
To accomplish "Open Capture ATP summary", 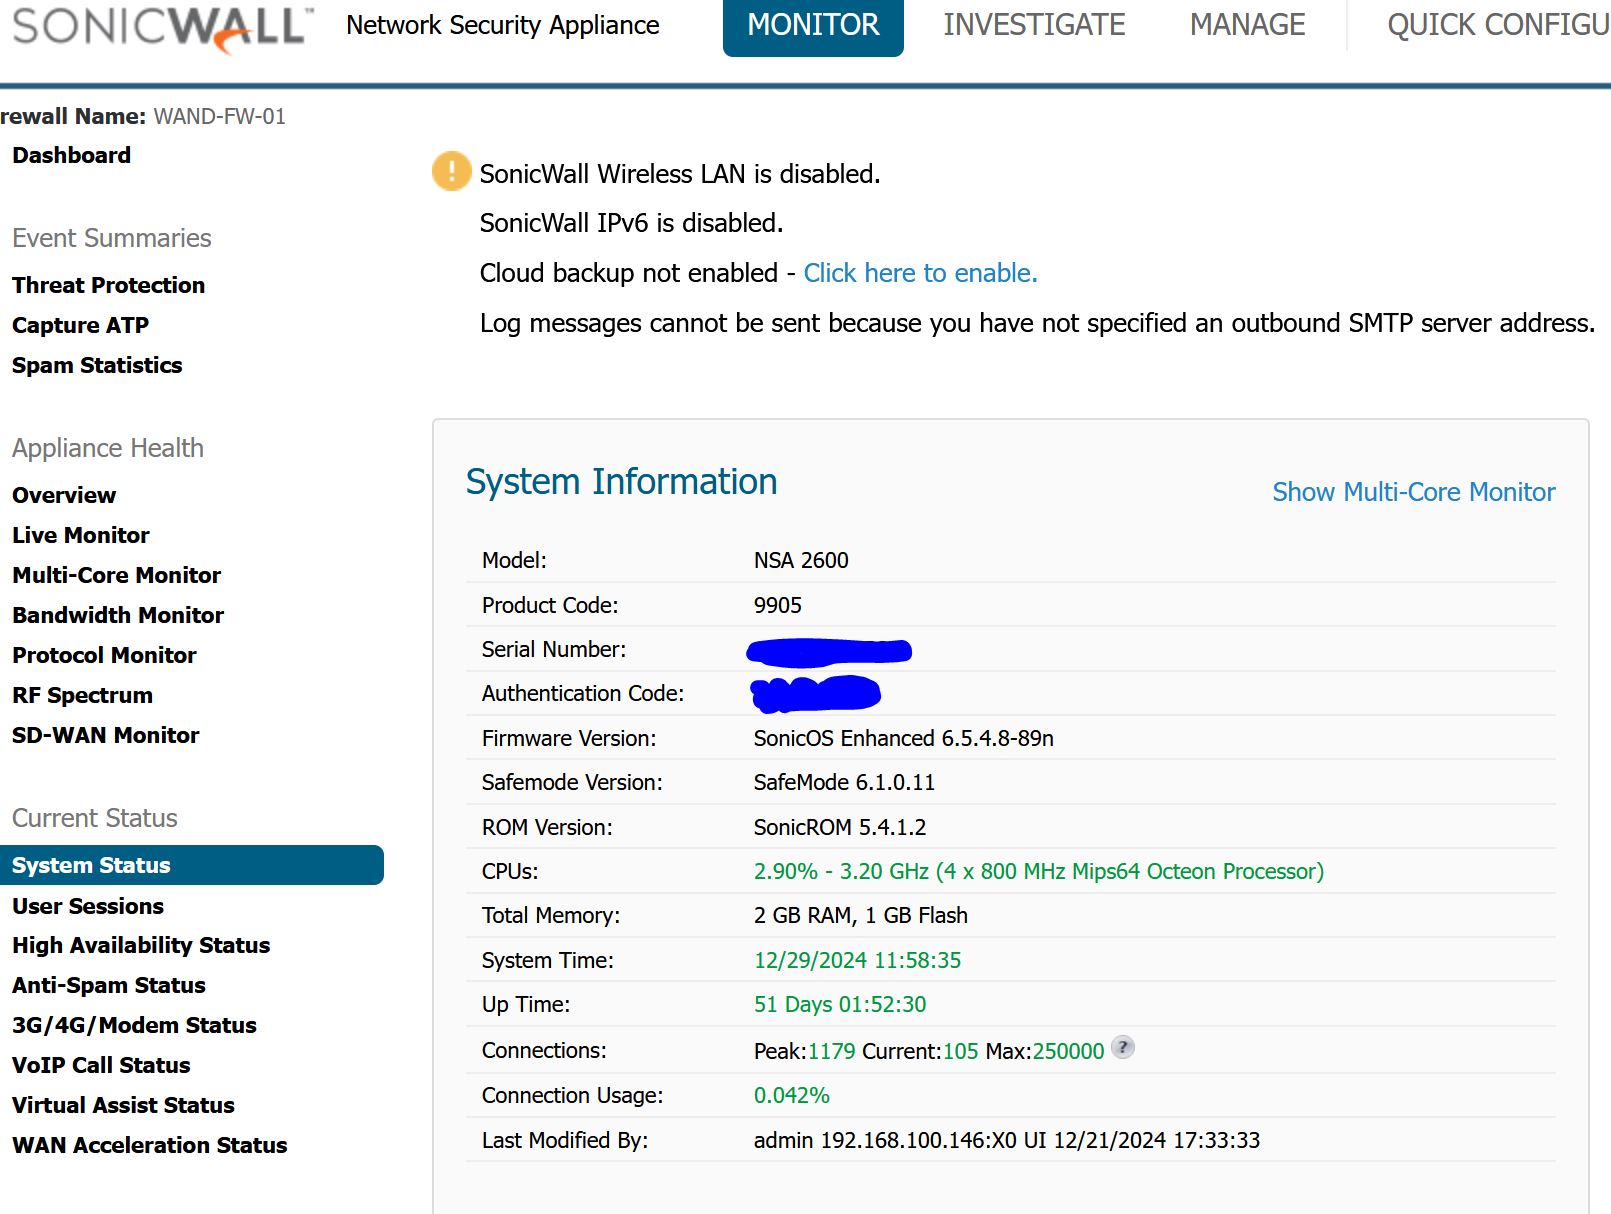I will click(80, 325).
